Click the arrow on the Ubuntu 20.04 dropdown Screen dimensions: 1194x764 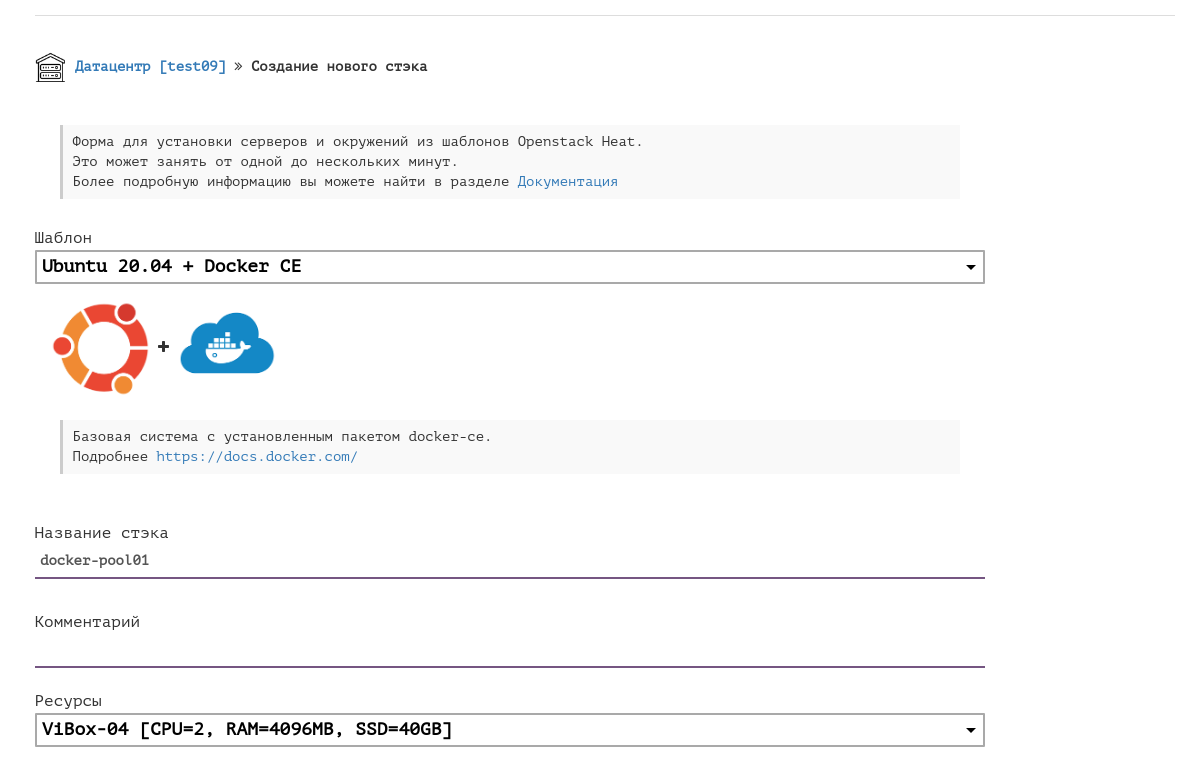[x=969, y=267]
